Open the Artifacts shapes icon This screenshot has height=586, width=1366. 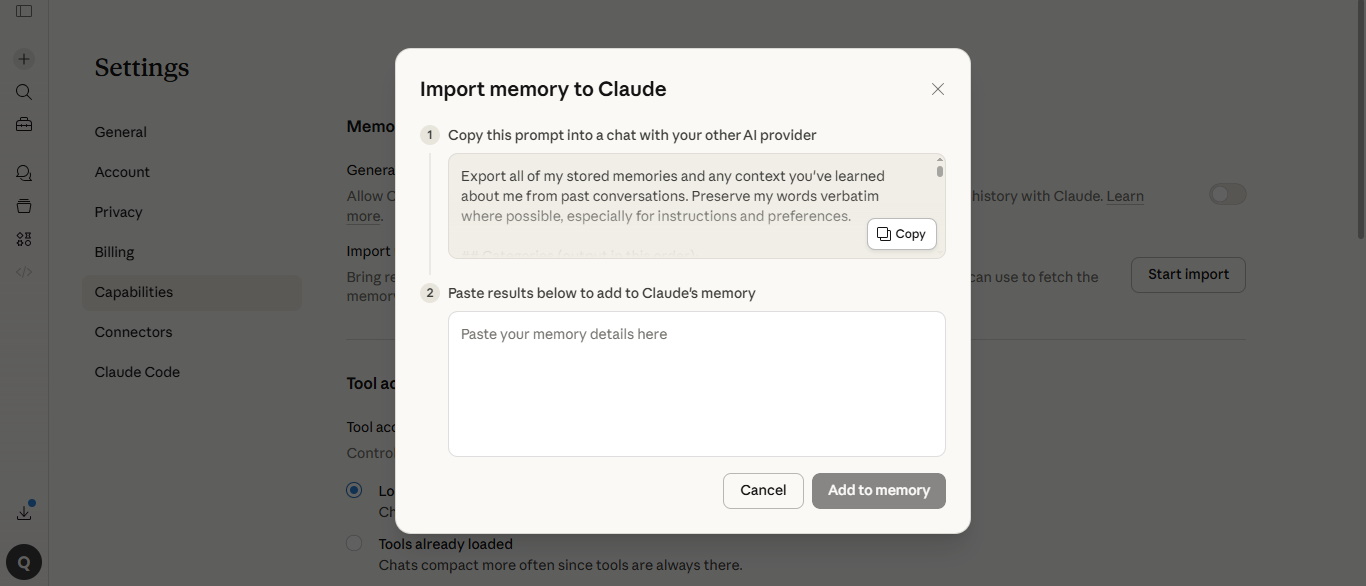click(x=24, y=239)
